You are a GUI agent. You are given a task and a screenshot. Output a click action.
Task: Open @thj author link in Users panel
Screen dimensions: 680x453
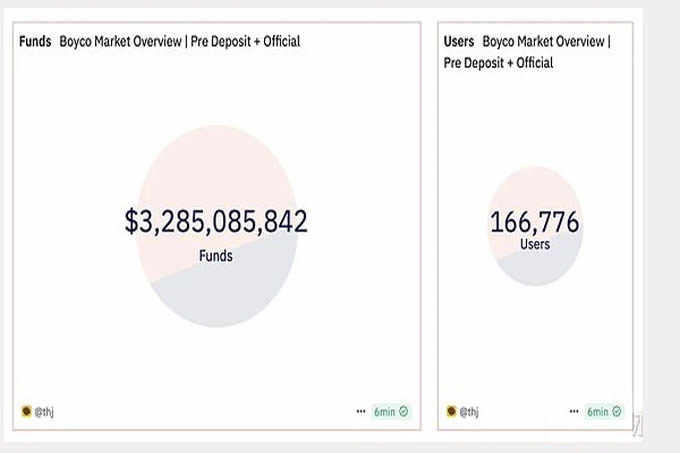point(469,411)
